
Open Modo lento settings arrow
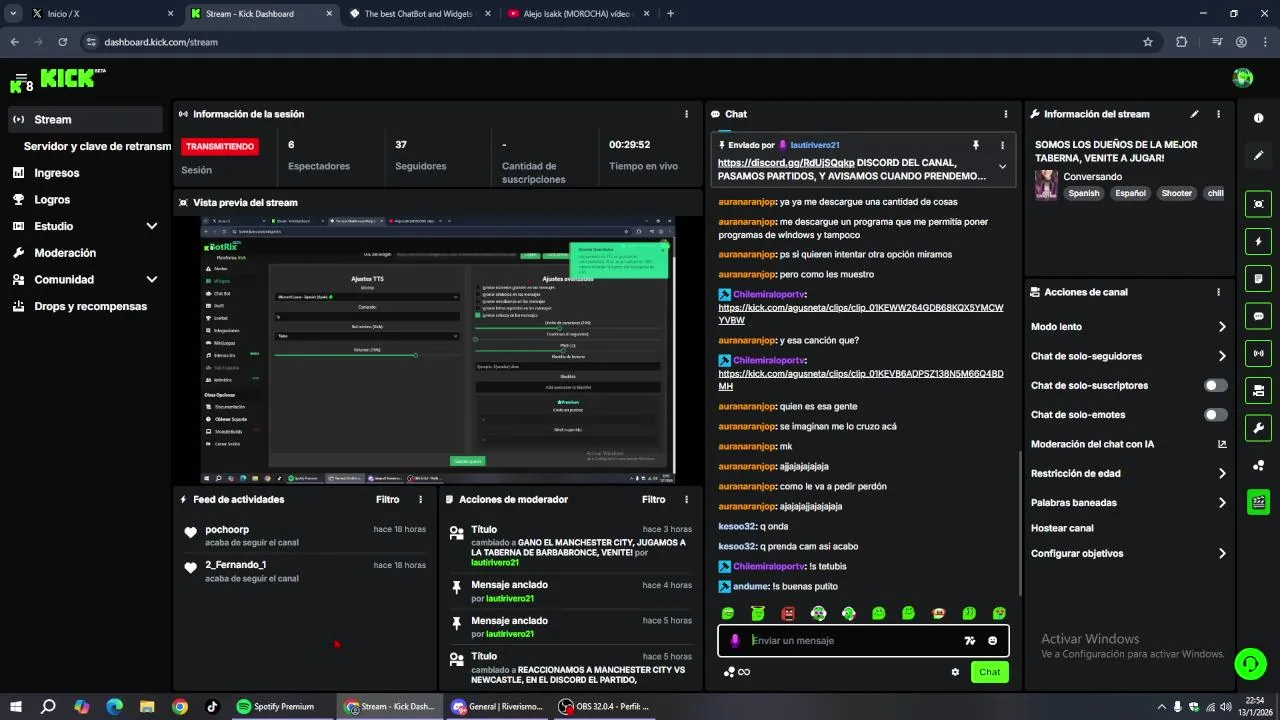[1222, 327]
